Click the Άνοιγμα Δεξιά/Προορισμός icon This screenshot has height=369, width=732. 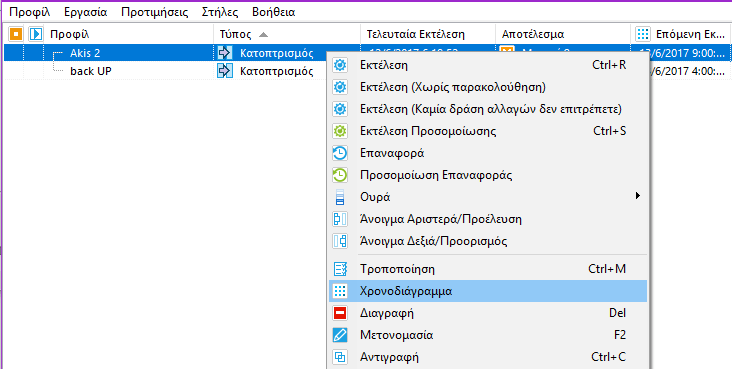340,241
